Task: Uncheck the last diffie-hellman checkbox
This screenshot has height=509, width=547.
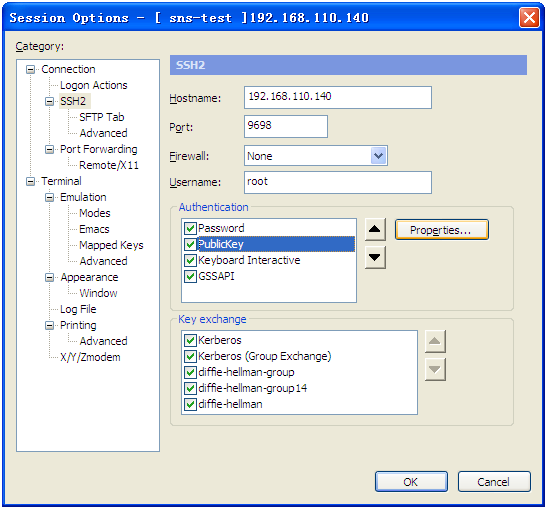Action: 190,404
